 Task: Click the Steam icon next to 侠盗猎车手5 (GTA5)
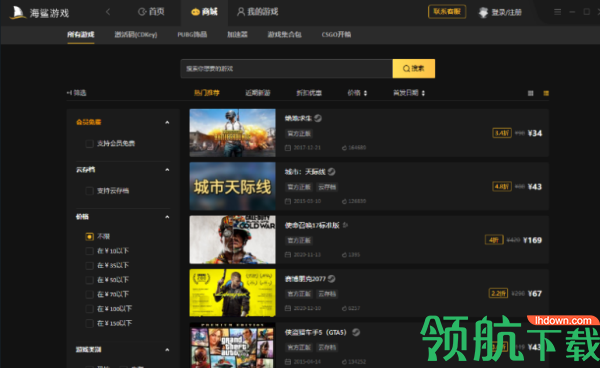click(x=356, y=332)
